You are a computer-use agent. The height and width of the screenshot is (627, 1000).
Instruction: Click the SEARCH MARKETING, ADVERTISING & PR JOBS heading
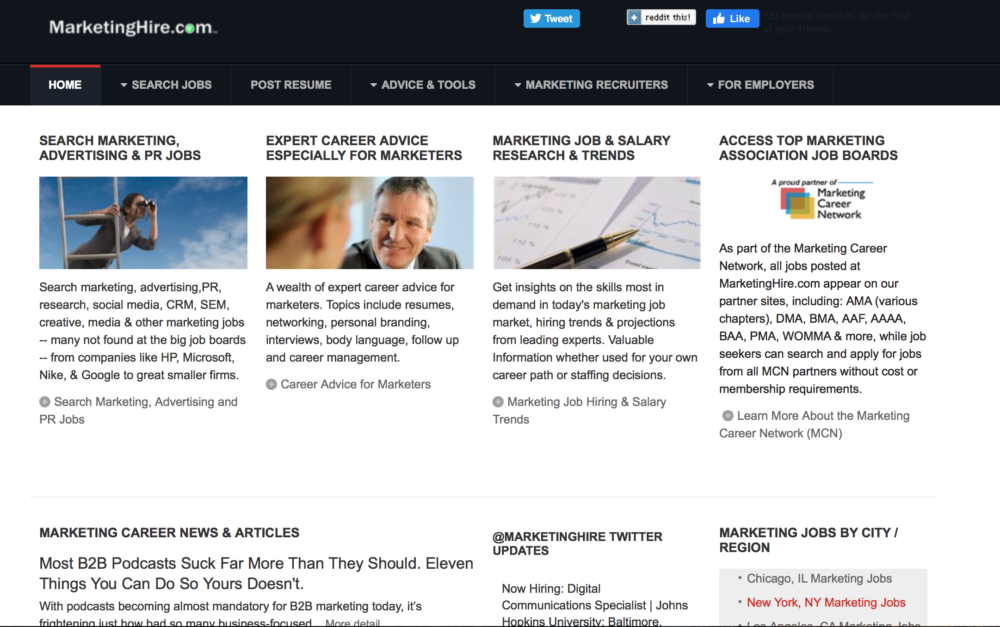coord(120,148)
